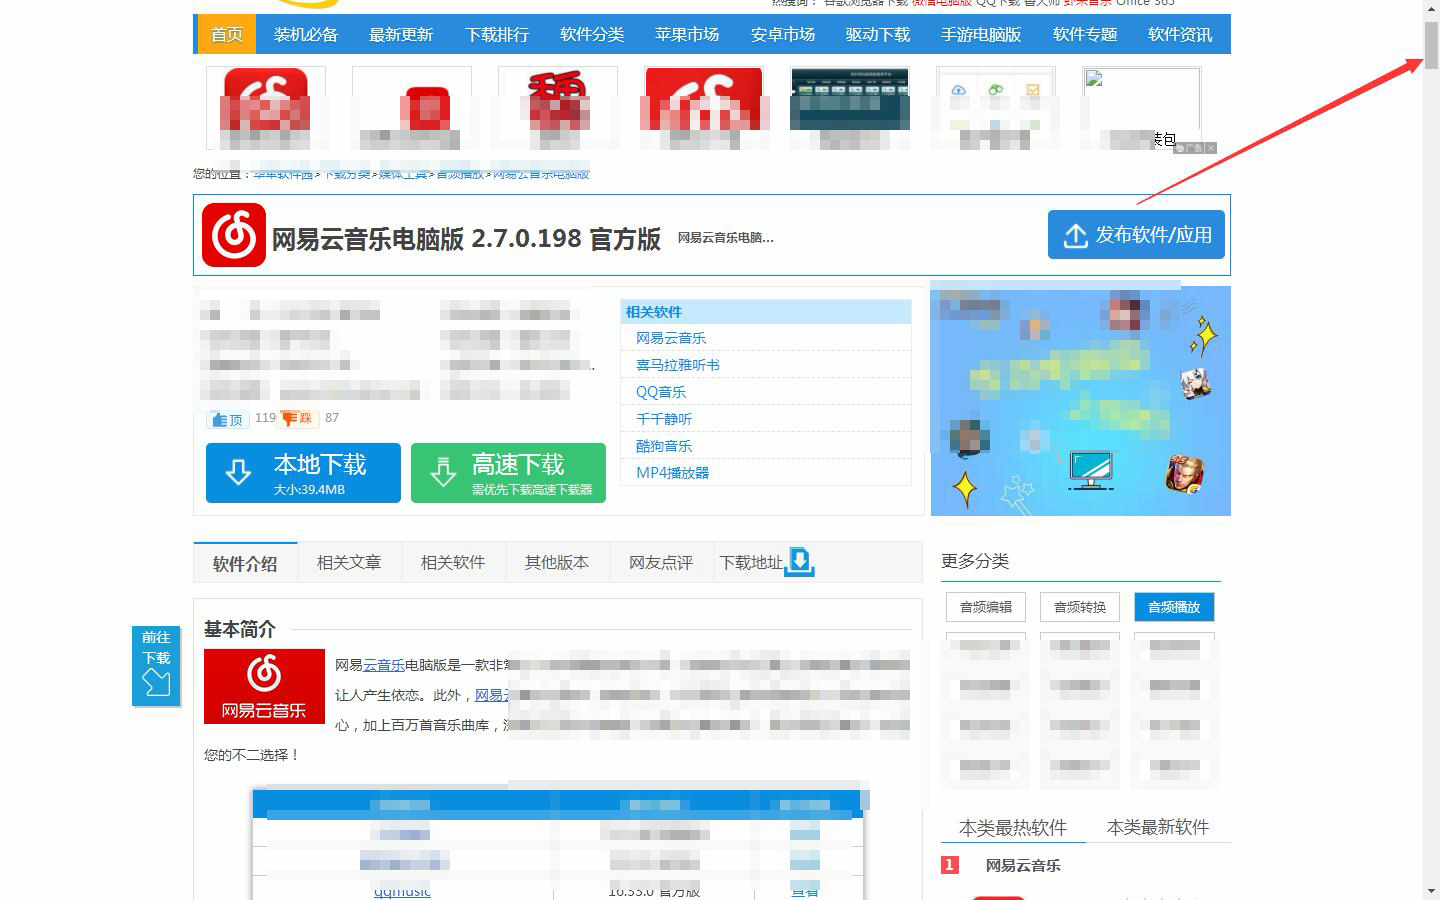Click the upload icon on 发布软件/应用 button
Screen dimensions: 1440x900
(1075, 236)
